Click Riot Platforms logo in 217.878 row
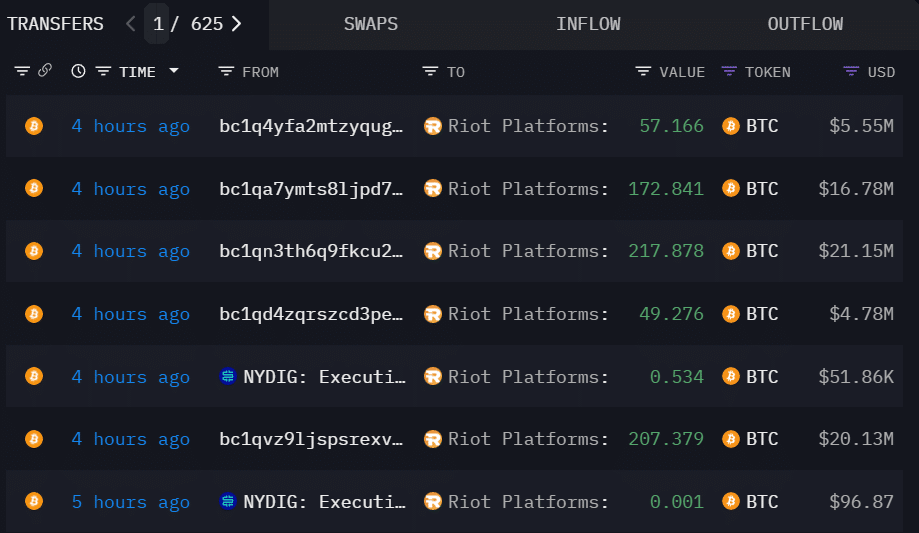Image resolution: width=919 pixels, height=533 pixels. point(433,251)
